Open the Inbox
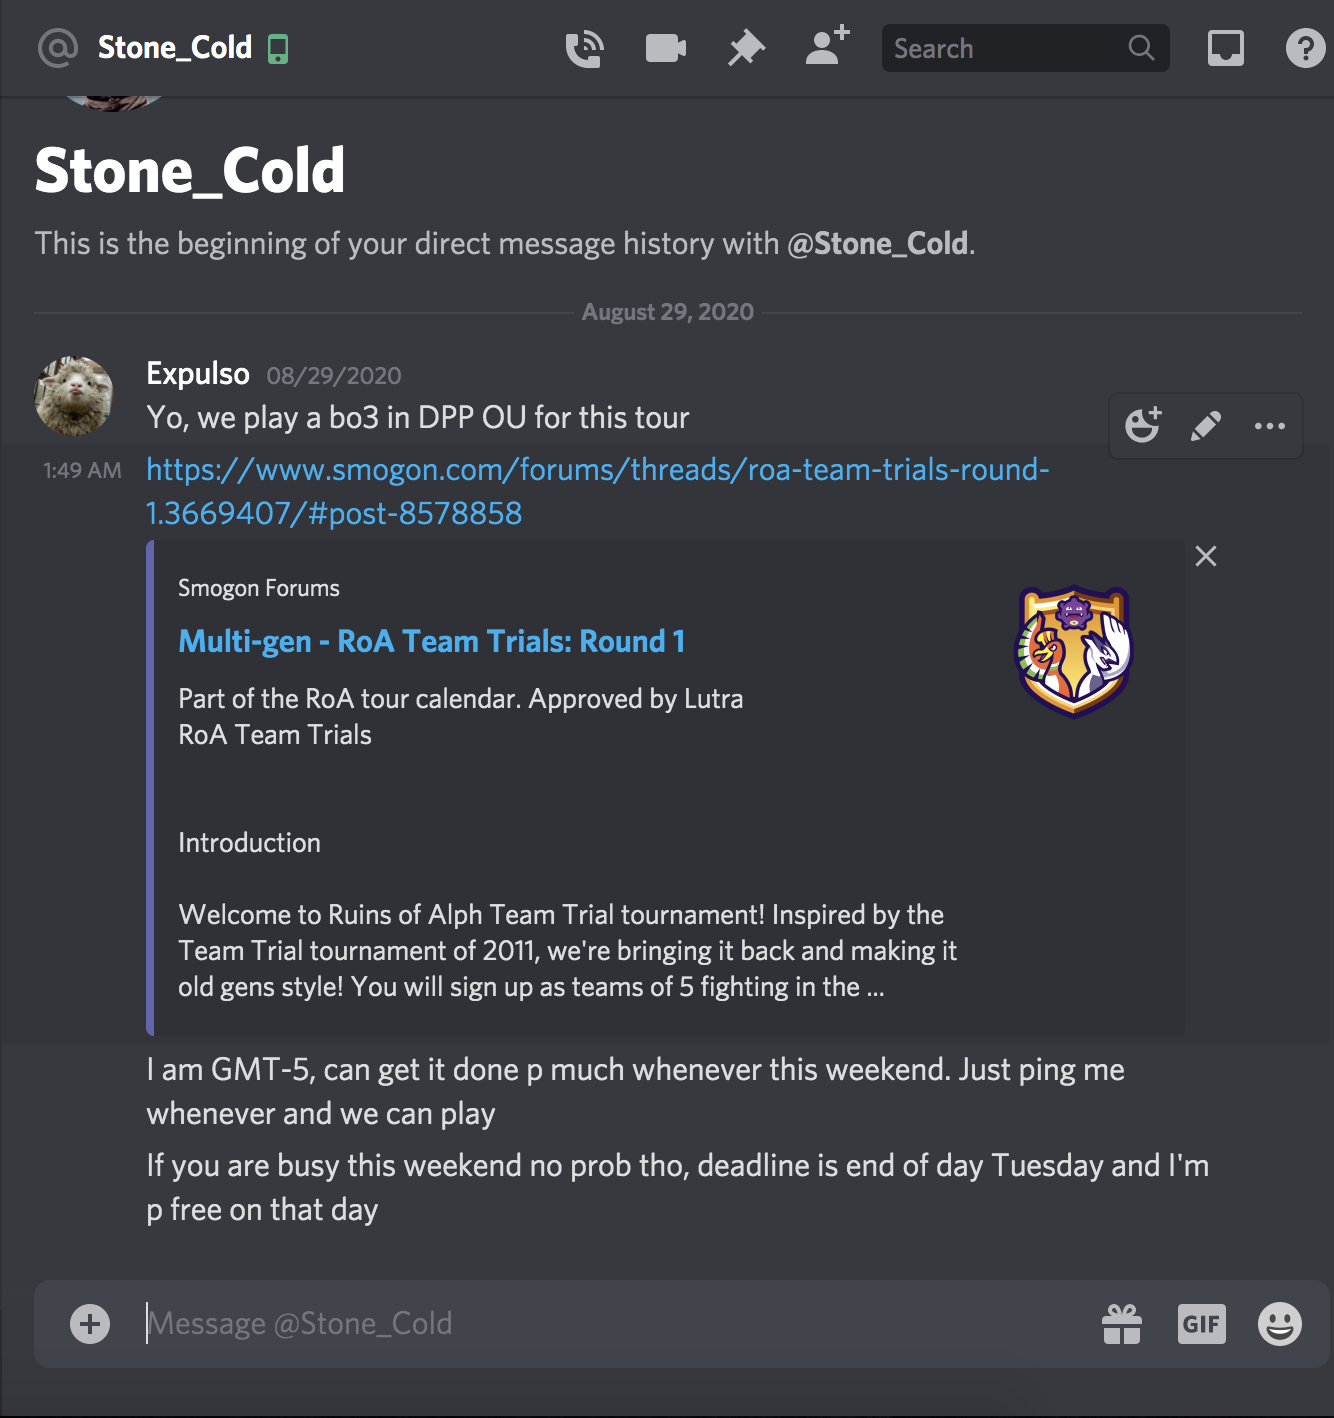 pyautogui.click(x=1225, y=47)
